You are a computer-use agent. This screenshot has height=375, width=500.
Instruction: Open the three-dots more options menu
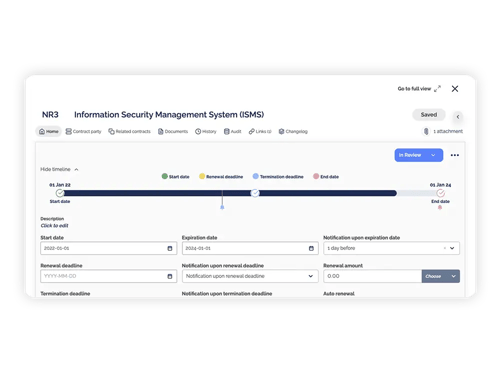click(x=455, y=155)
